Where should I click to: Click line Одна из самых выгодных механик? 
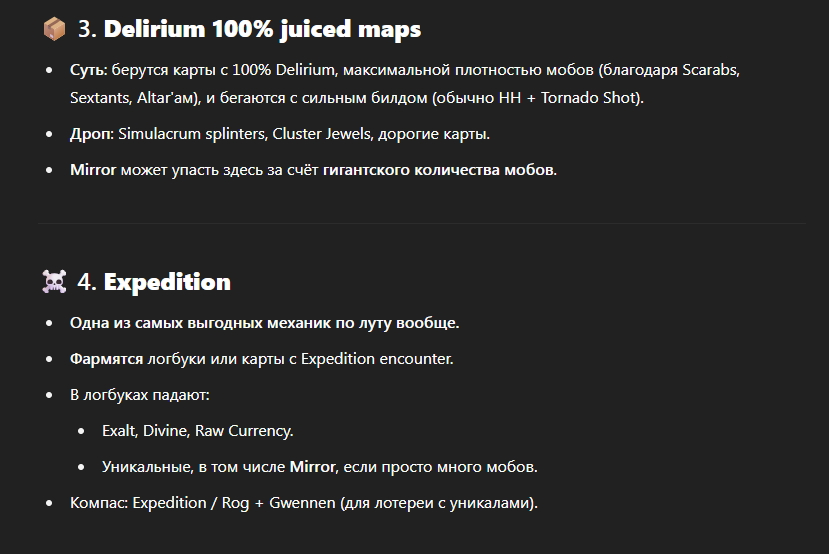pyautogui.click(x=264, y=323)
